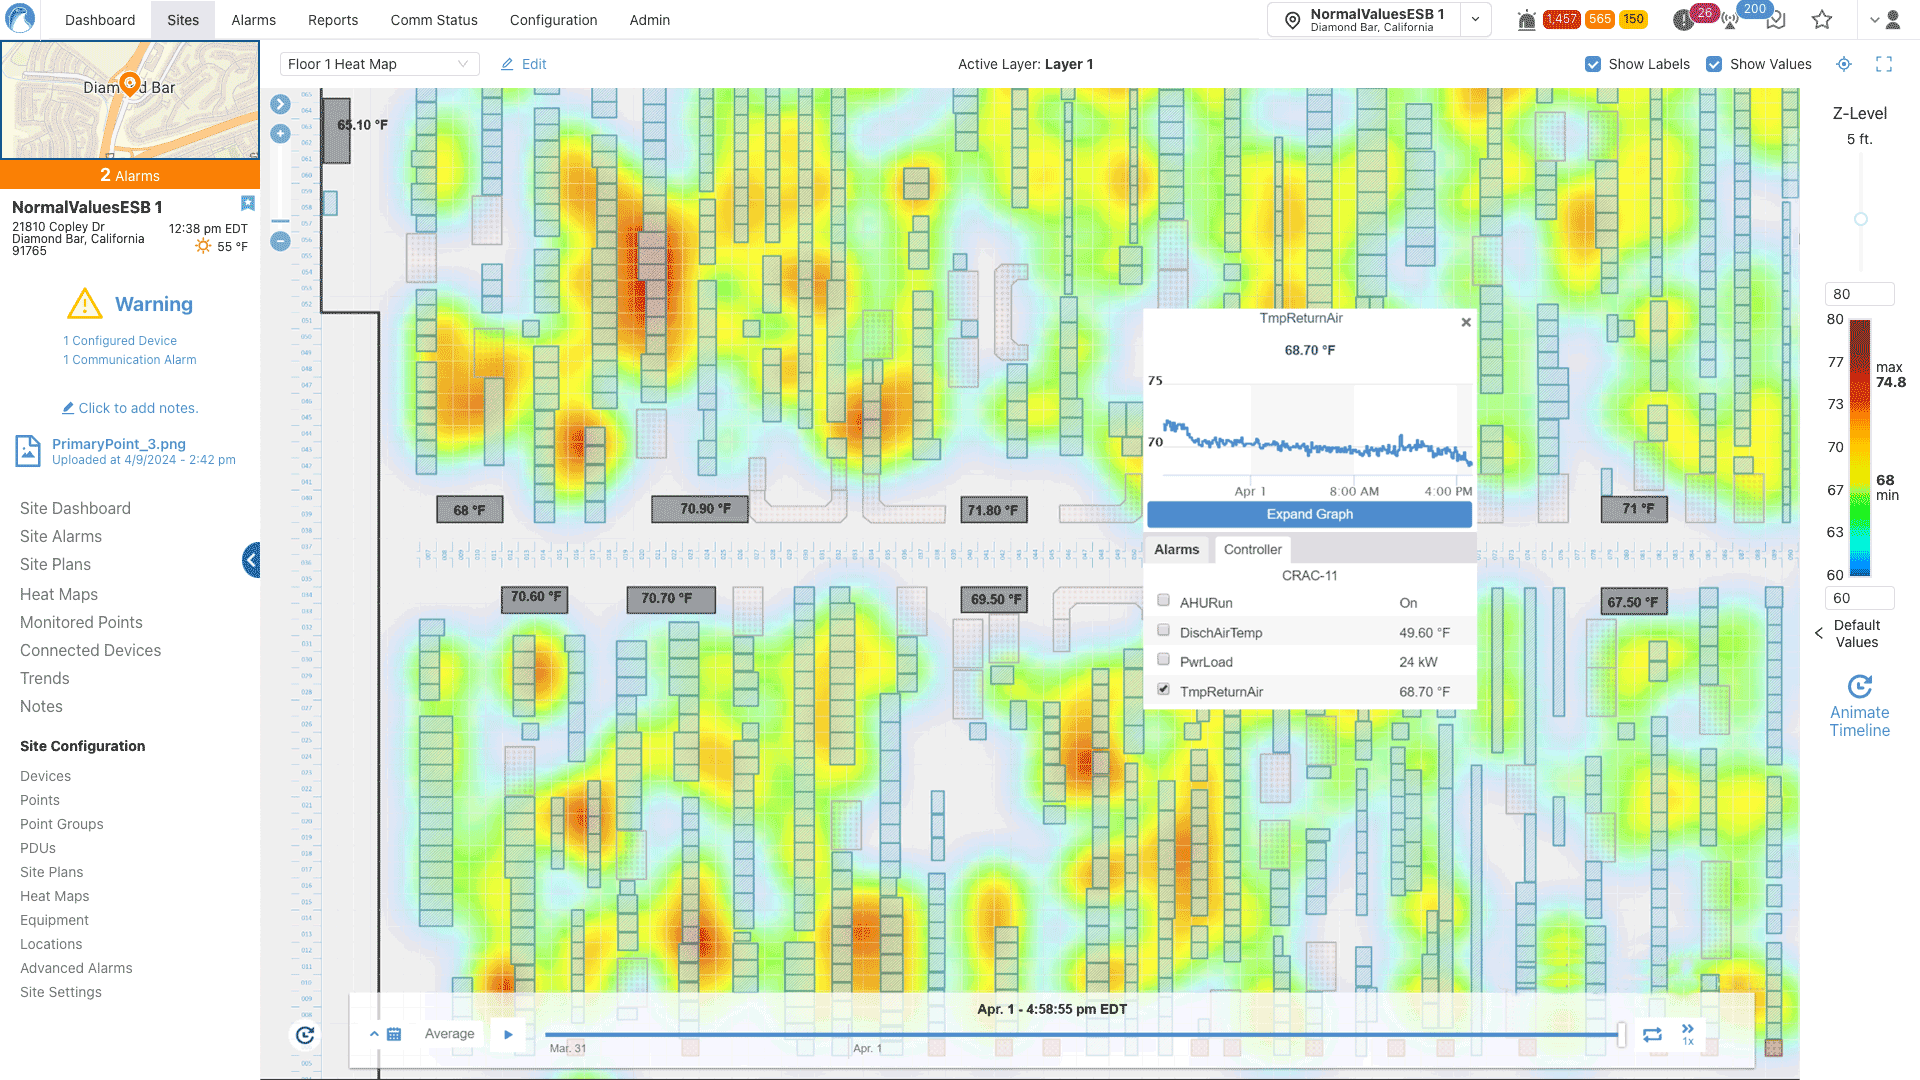This screenshot has width=1920, height=1080.
Task: Click the 1 Communication Alarm link
Action: 129,360
